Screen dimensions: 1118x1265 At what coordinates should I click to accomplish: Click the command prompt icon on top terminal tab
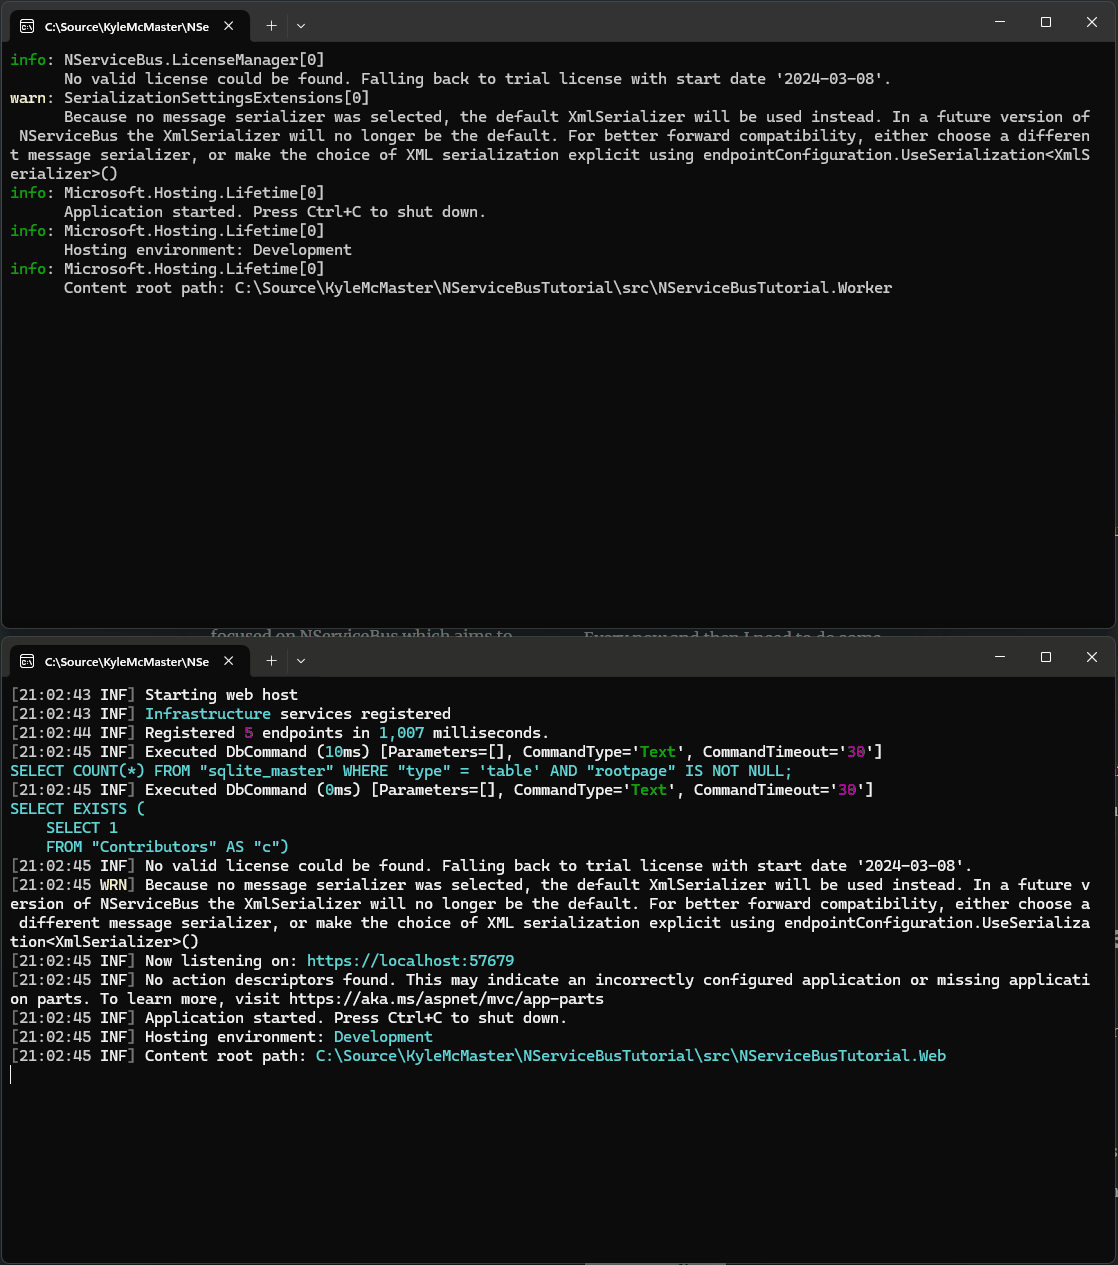point(28,25)
